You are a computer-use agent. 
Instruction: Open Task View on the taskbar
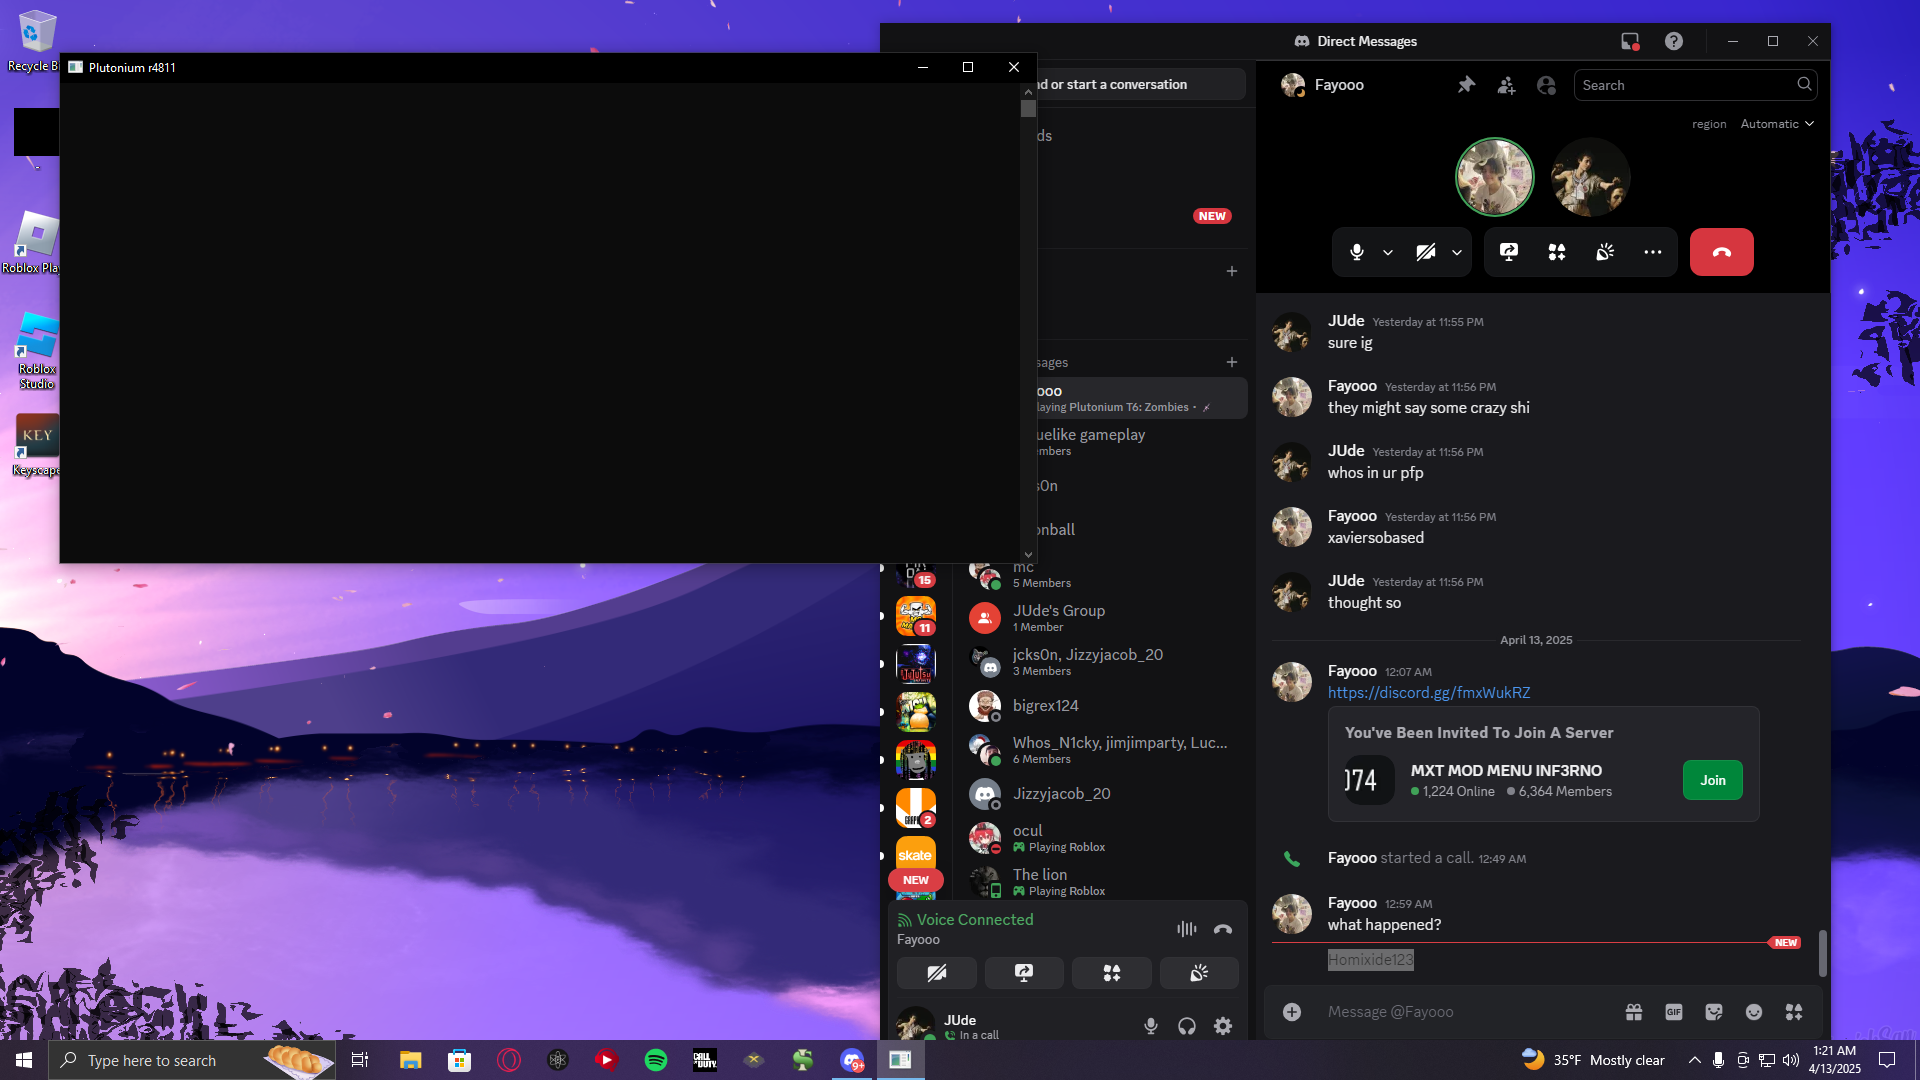360,1060
